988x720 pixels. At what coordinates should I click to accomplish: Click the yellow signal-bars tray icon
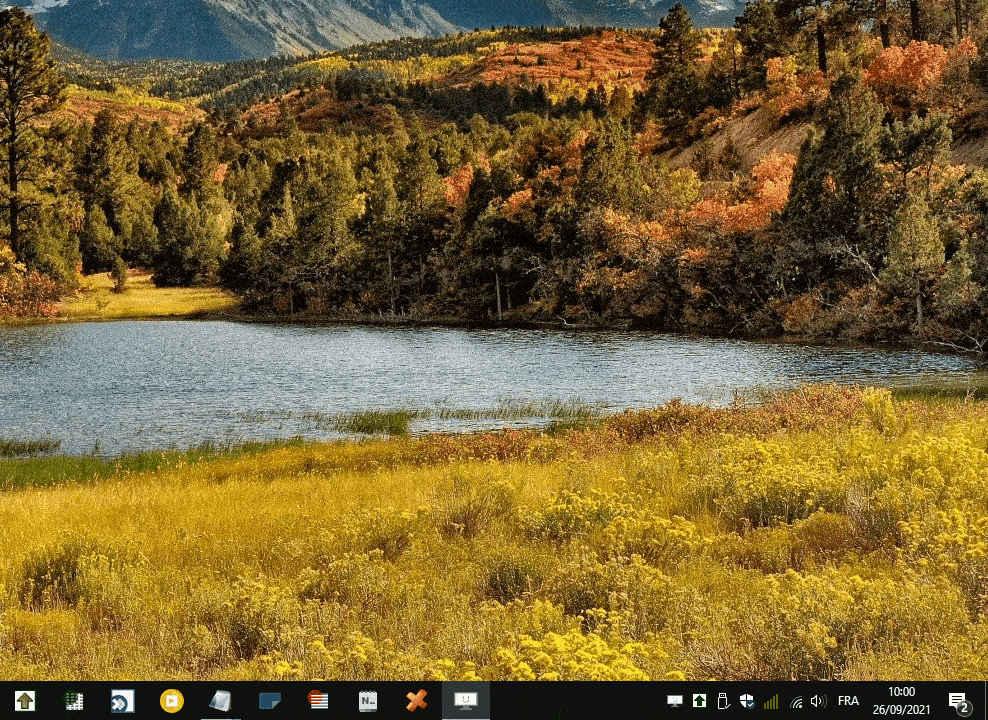click(x=771, y=701)
